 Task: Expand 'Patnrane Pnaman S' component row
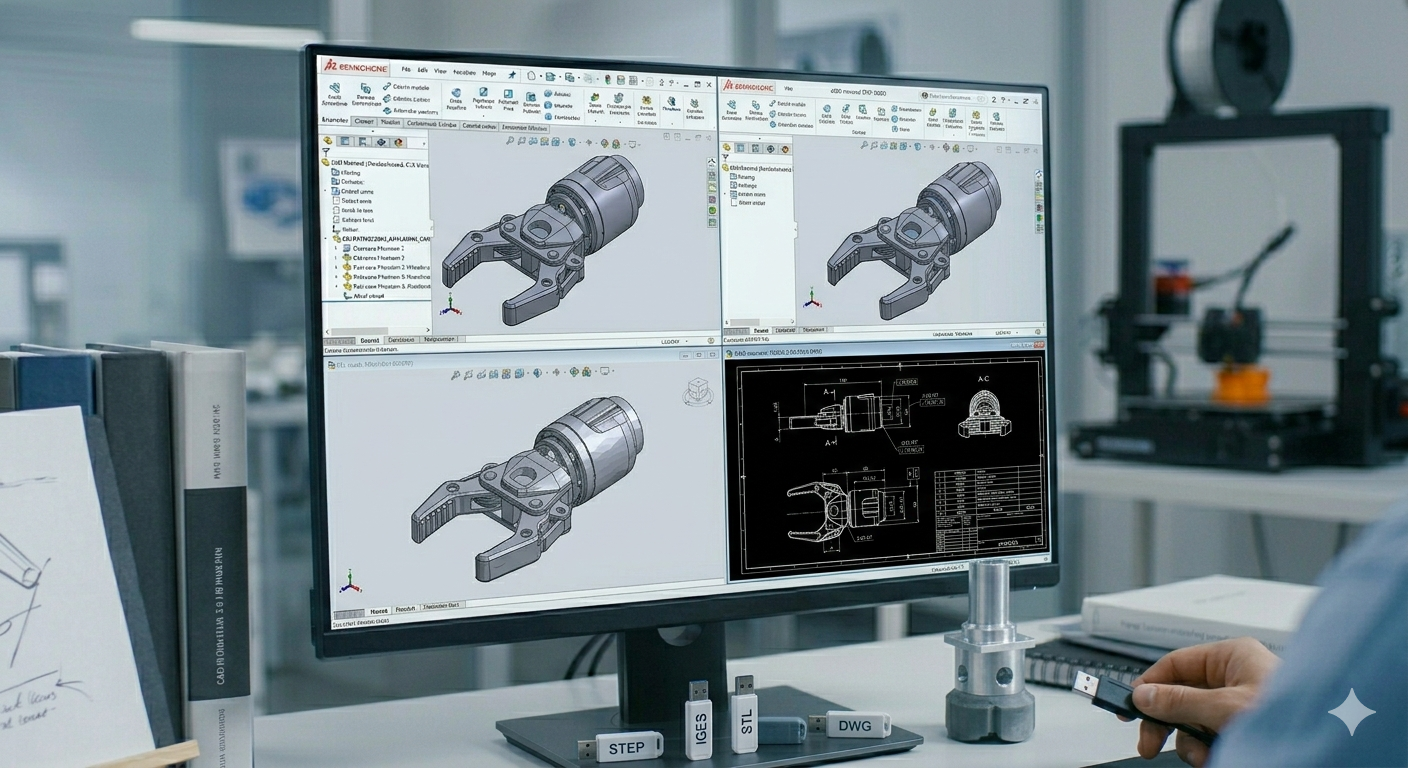336,277
